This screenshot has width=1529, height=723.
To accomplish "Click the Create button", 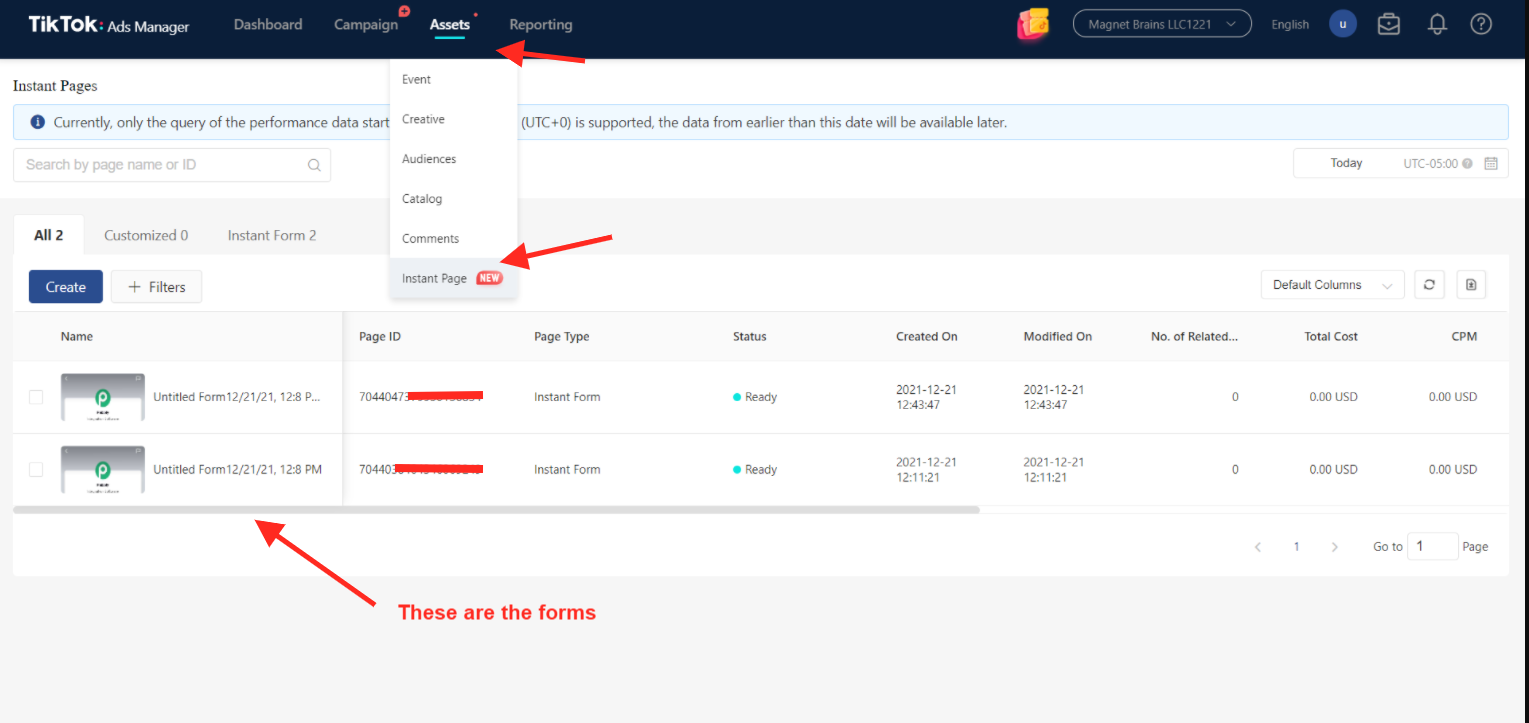I will click(65, 287).
